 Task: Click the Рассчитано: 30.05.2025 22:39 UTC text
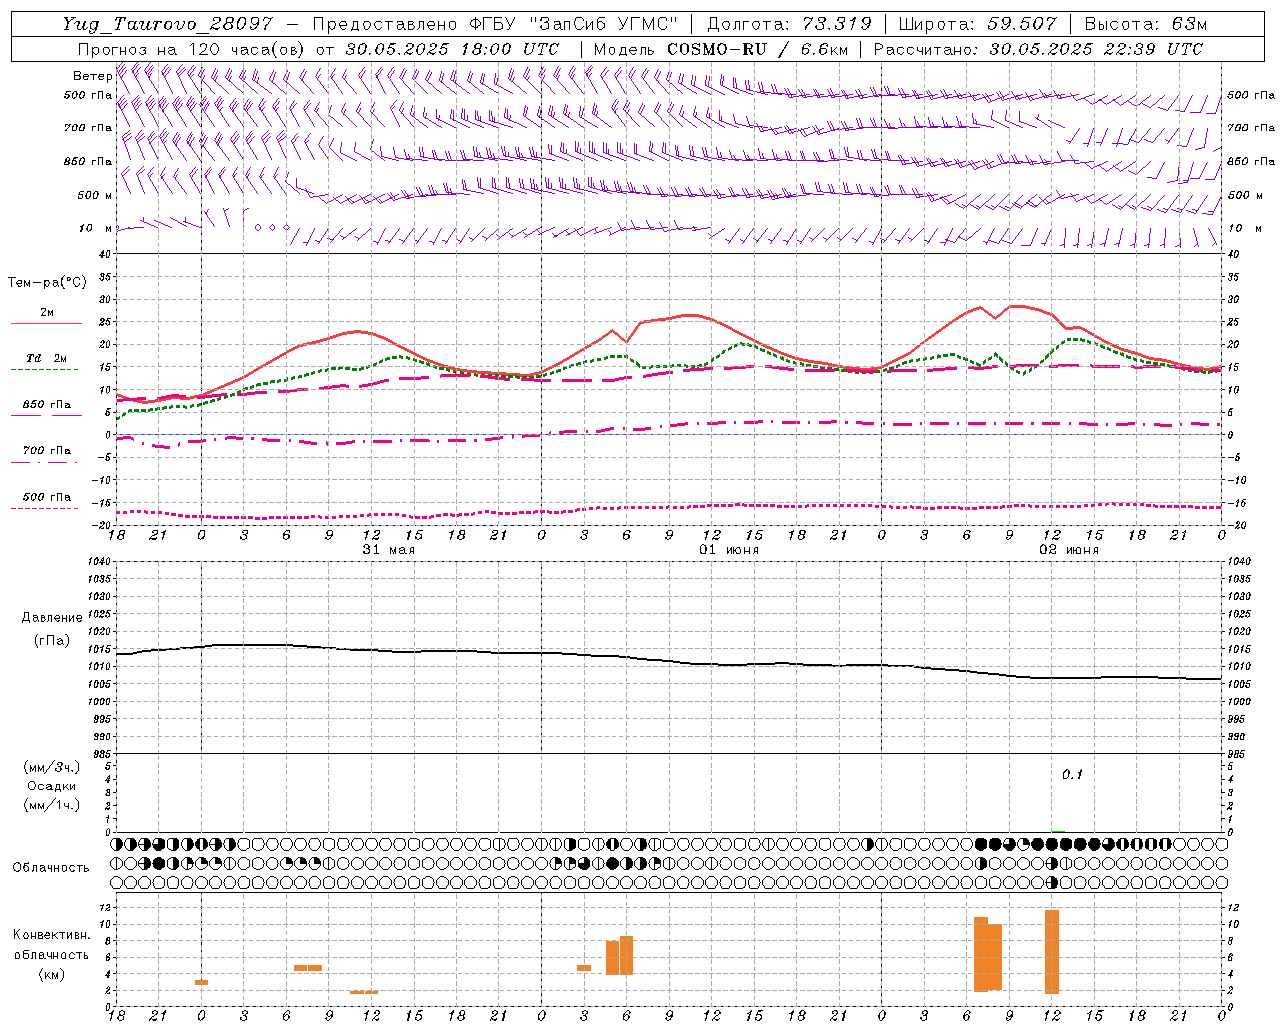pos(1038,49)
